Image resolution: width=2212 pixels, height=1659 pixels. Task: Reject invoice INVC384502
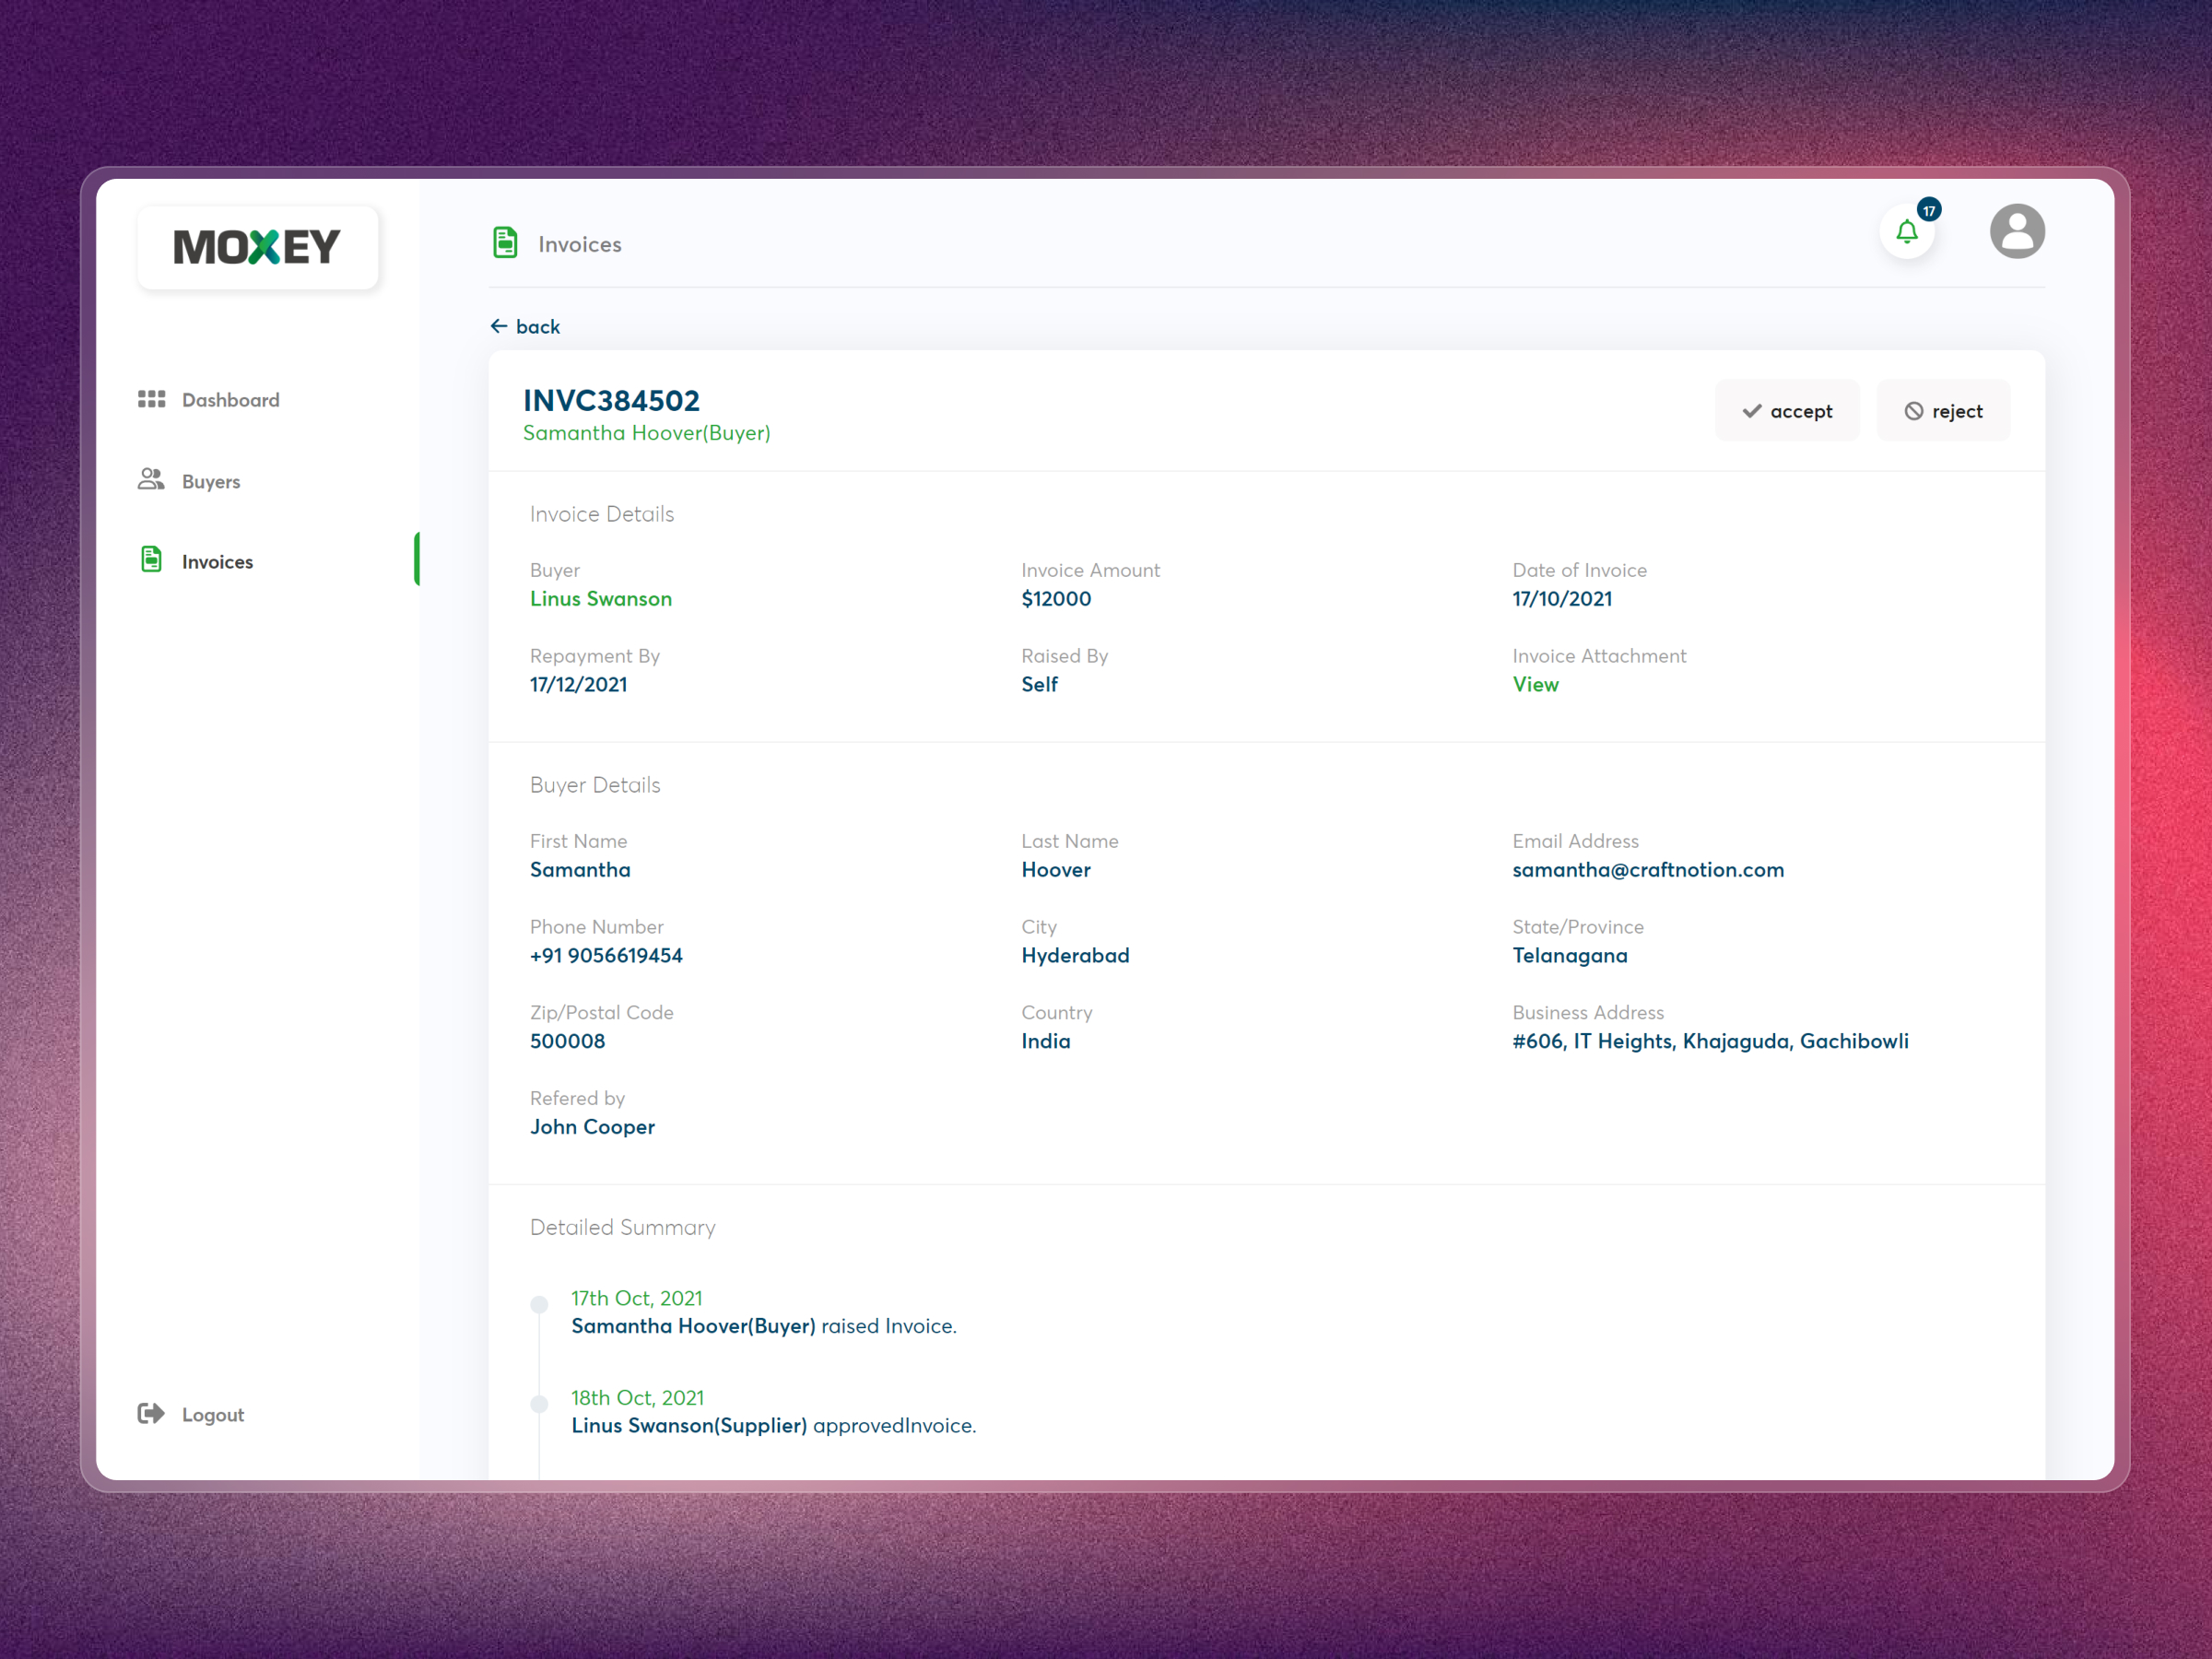coord(1943,410)
